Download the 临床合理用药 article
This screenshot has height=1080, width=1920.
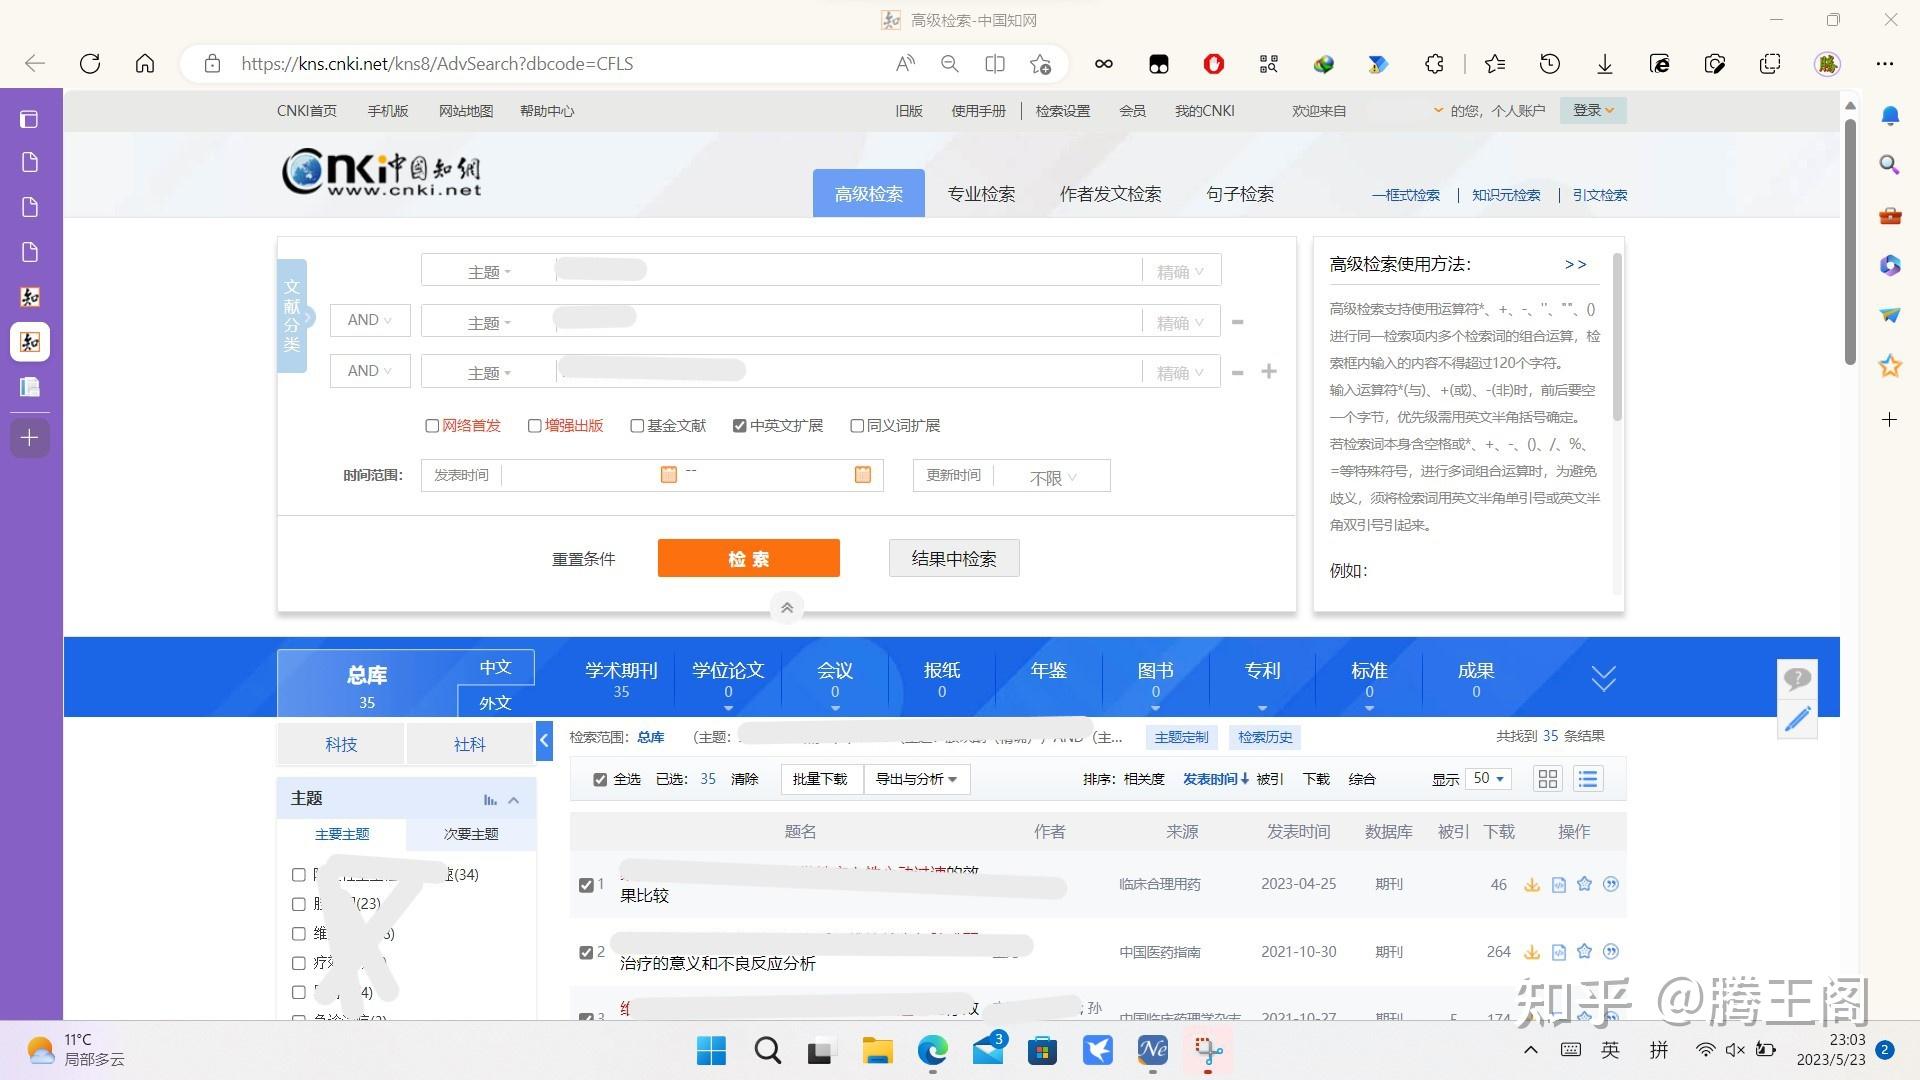click(x=1531, y=884)
